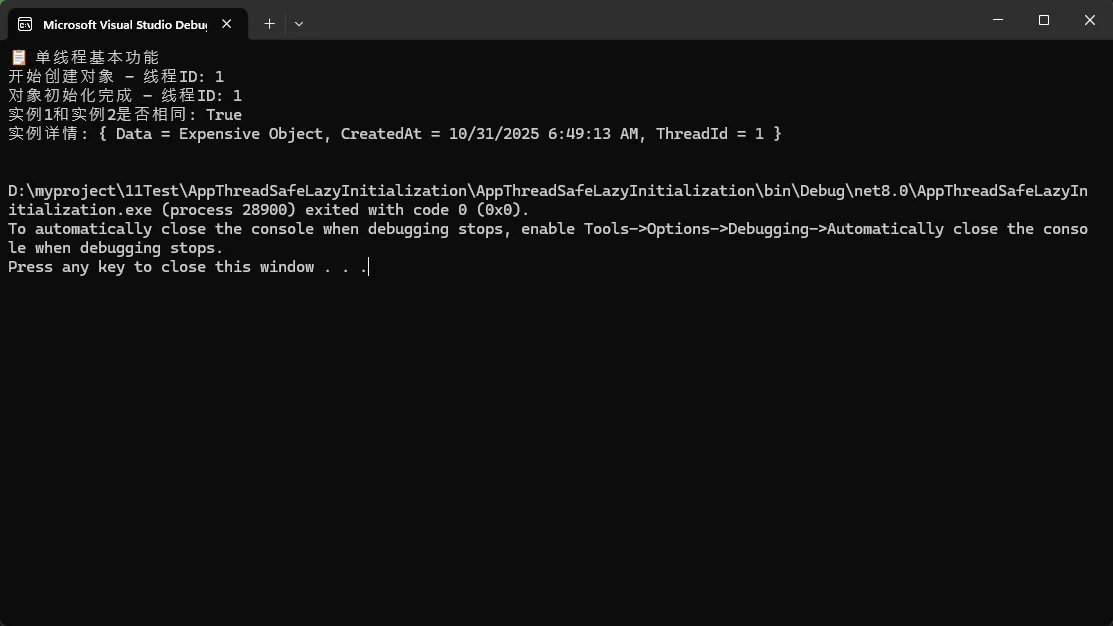Click the text 'Expensive Object' in the output
Screen dimensions: 1113x626
[251, 134]
